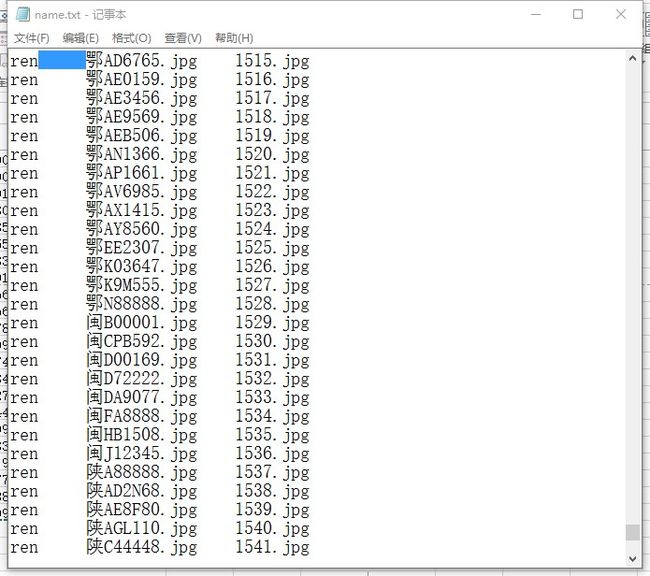Viewport: 650px width, 576px height.
Task: Maximize the name.txt Notepad window
Action: (x=578, y=15)
